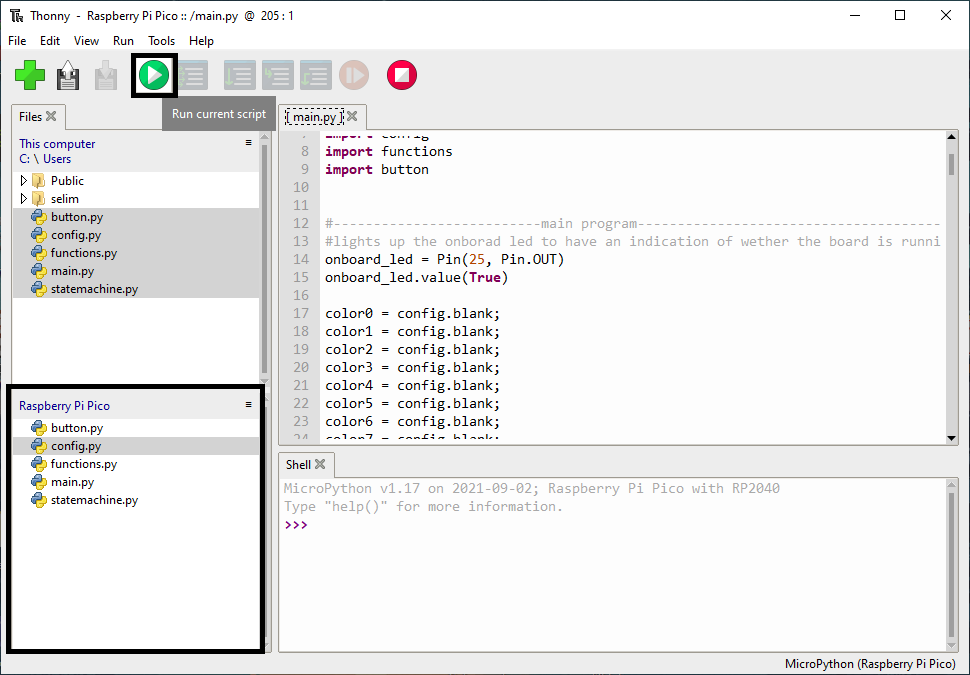Screen dimensions: 970x675
Task: Click the Resume debugging icon
Action: click(354, 75)
